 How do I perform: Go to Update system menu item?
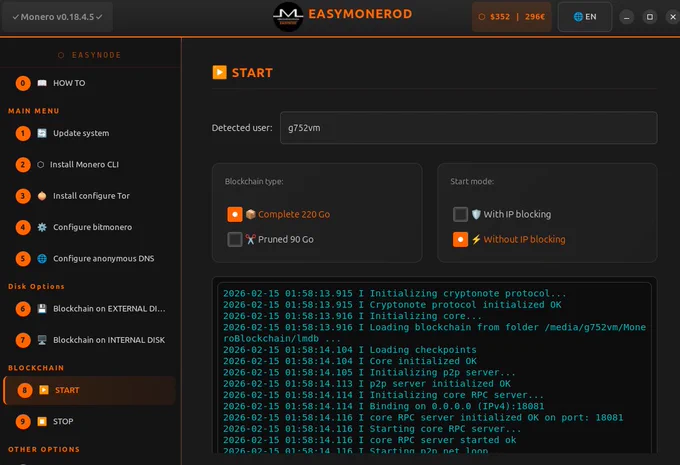click(x=90, y=133)
